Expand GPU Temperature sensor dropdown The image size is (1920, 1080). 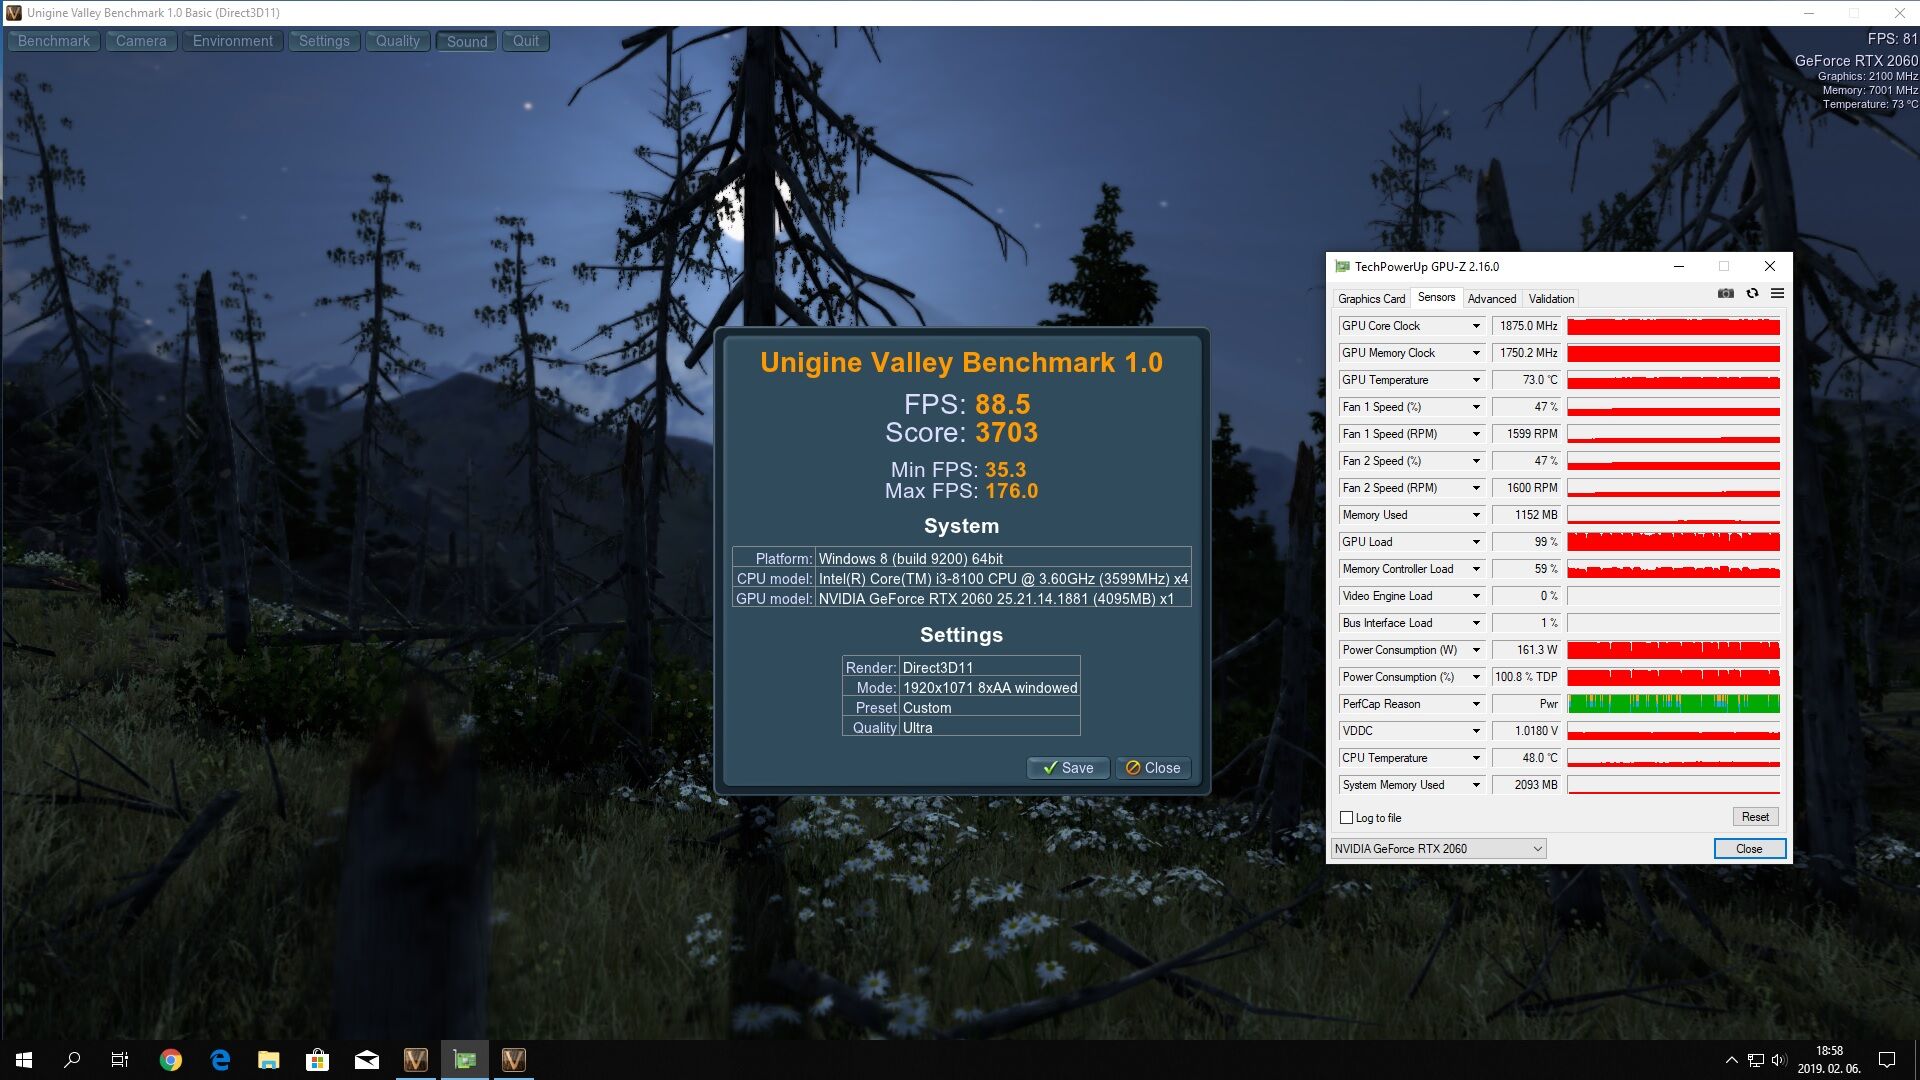[1476, 380]
